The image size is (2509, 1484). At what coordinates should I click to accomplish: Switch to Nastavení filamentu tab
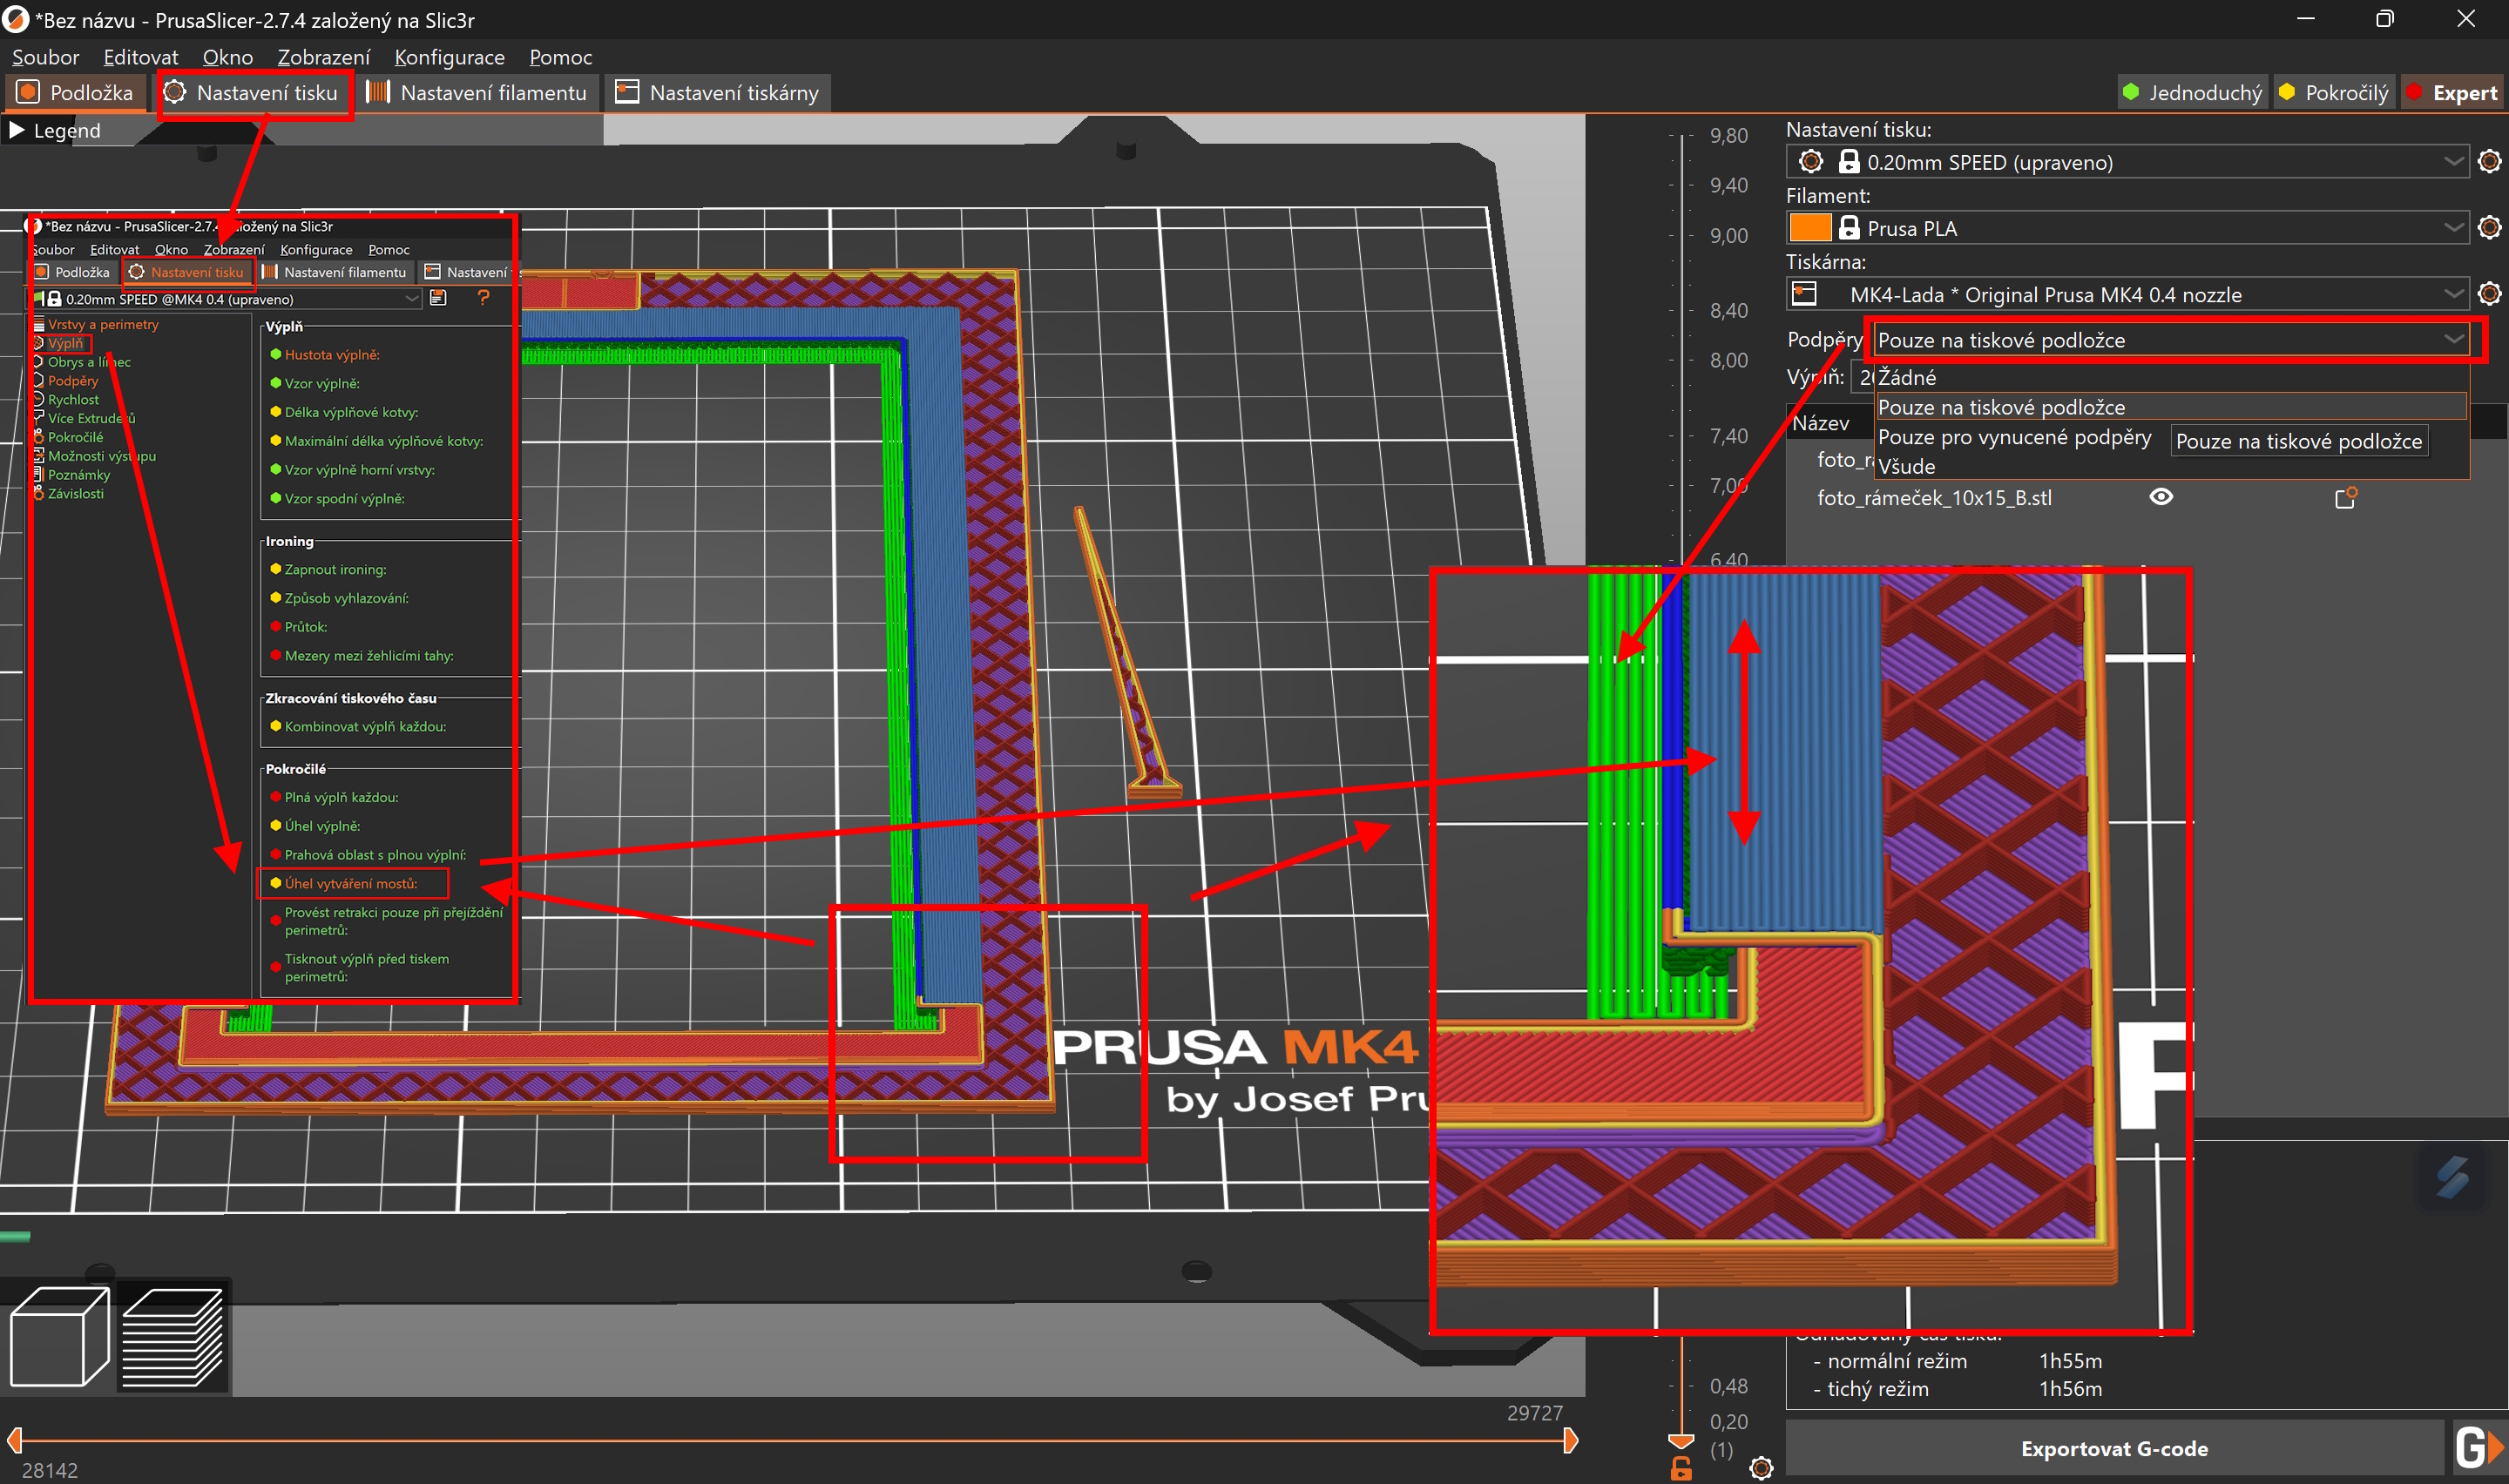(x=477, y=93)
